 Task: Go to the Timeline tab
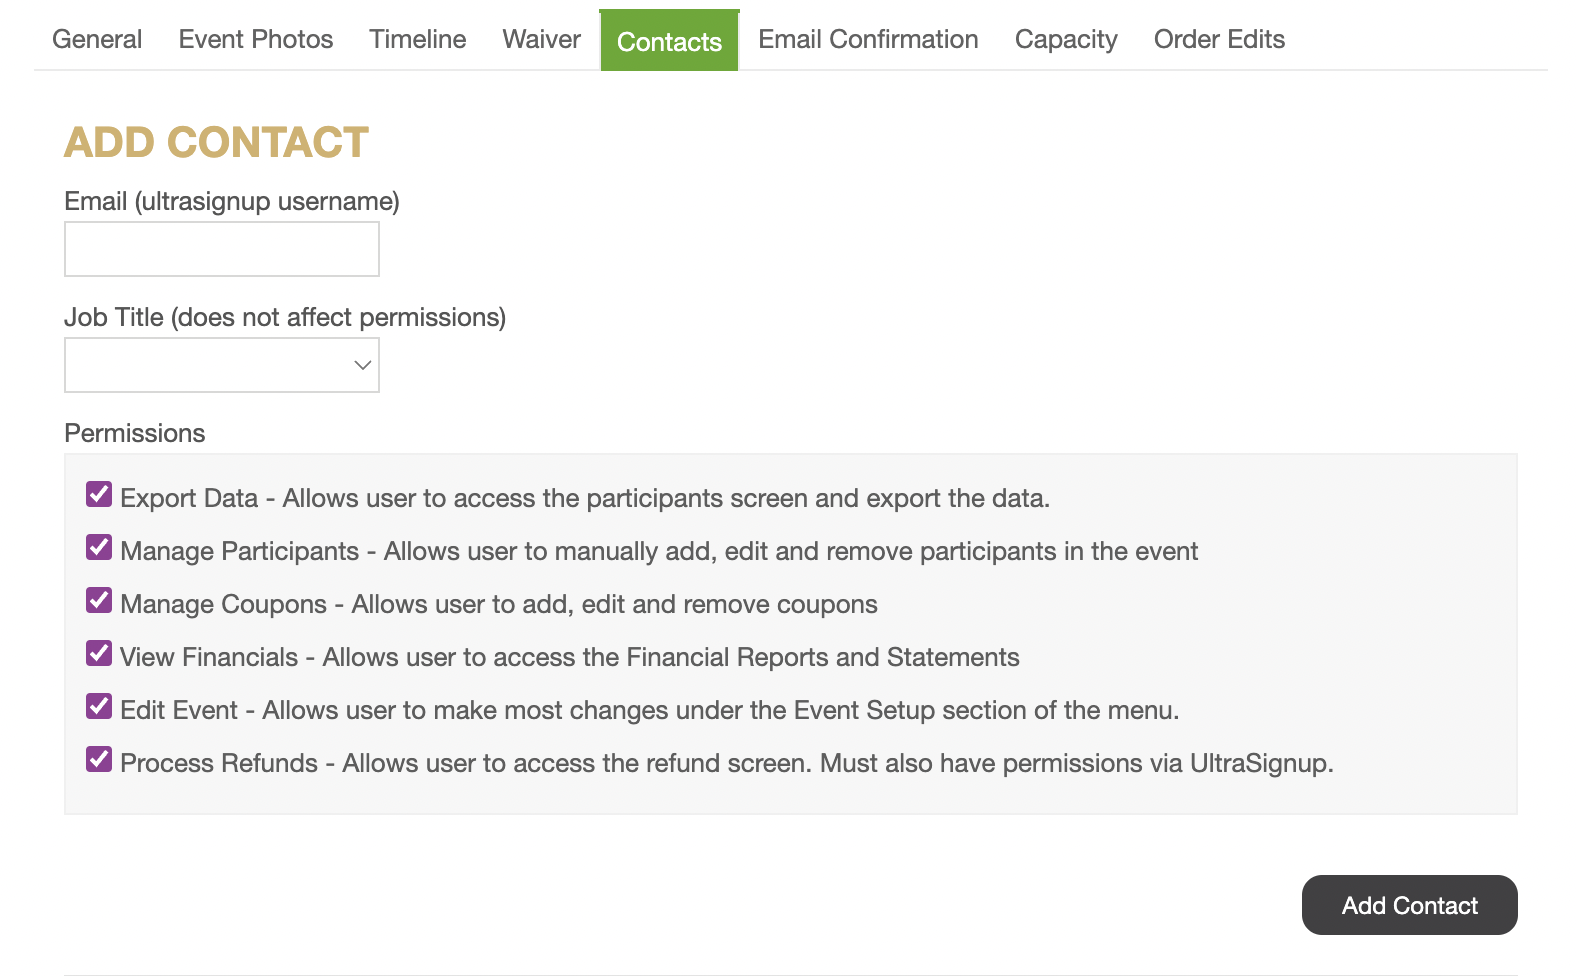[x=418, y=39]
